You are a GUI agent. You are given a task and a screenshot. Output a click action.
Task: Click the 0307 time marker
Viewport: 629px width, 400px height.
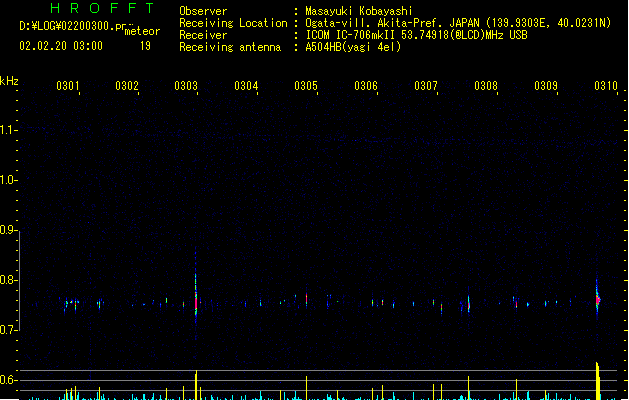coord(426,86)
